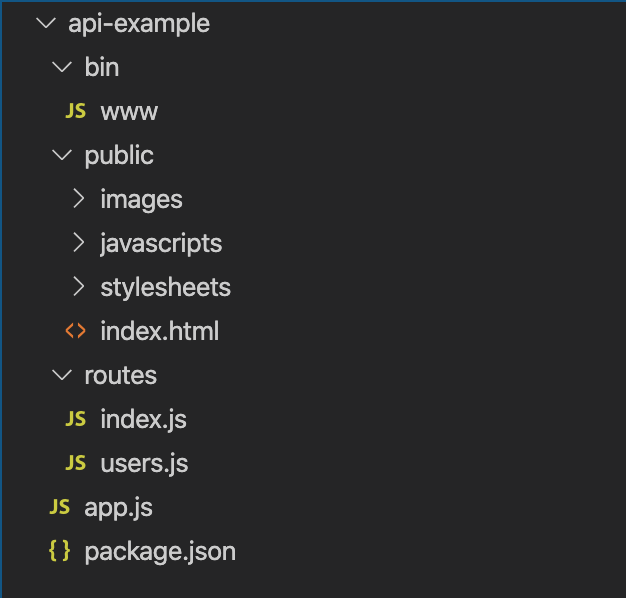Open the package.json file
Image resolution: width=626 pixels, height=598 pixels.
(x=160, y=552)
